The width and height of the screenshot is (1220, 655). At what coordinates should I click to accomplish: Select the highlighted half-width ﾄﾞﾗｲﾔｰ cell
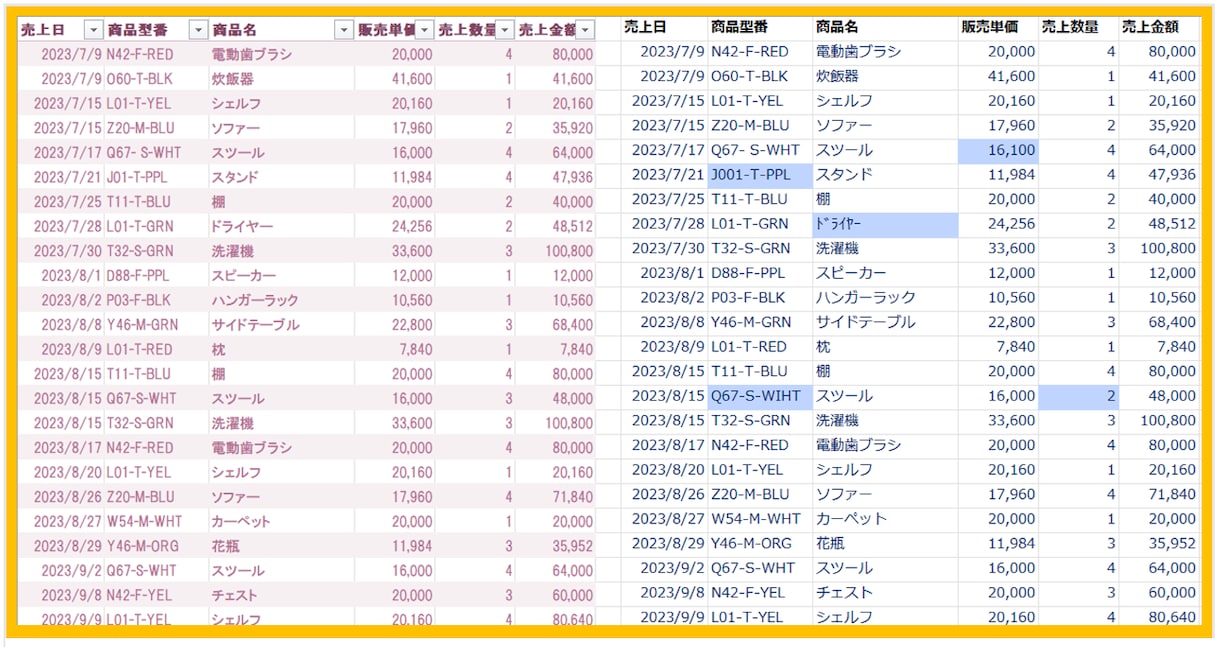pos(885,224)
